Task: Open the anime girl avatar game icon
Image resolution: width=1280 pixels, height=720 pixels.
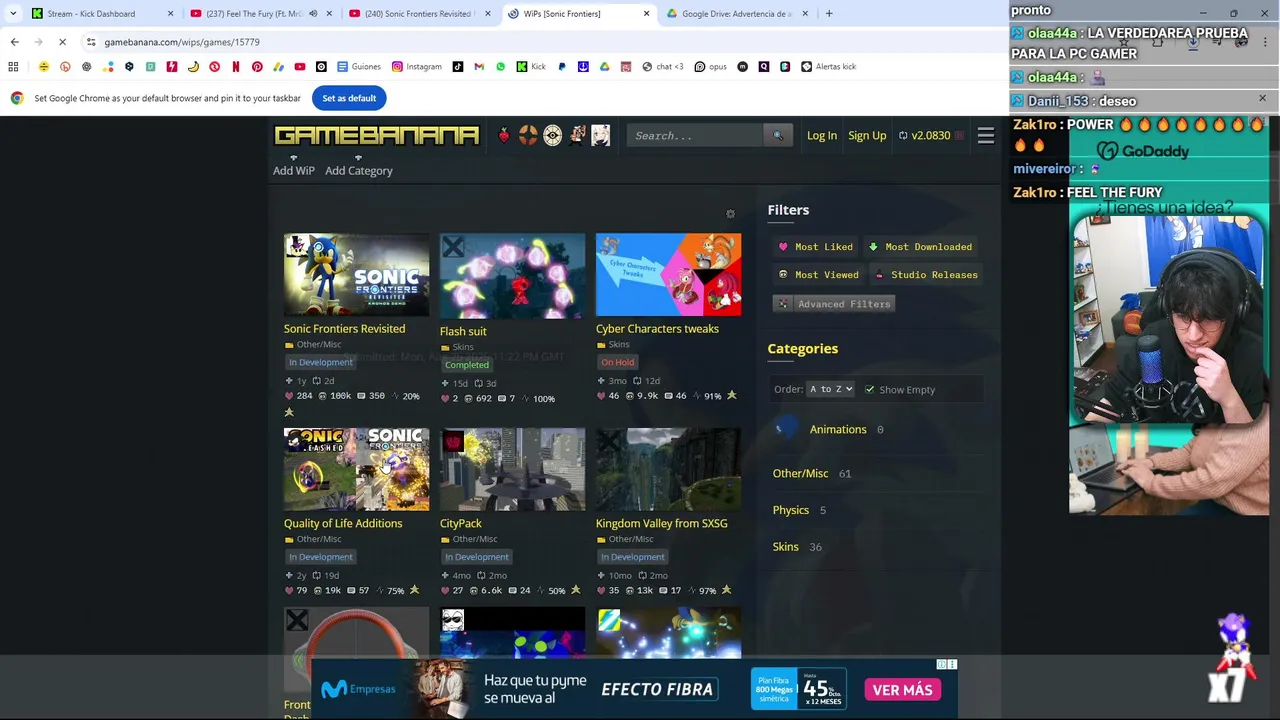Action: tap(600, 135)
